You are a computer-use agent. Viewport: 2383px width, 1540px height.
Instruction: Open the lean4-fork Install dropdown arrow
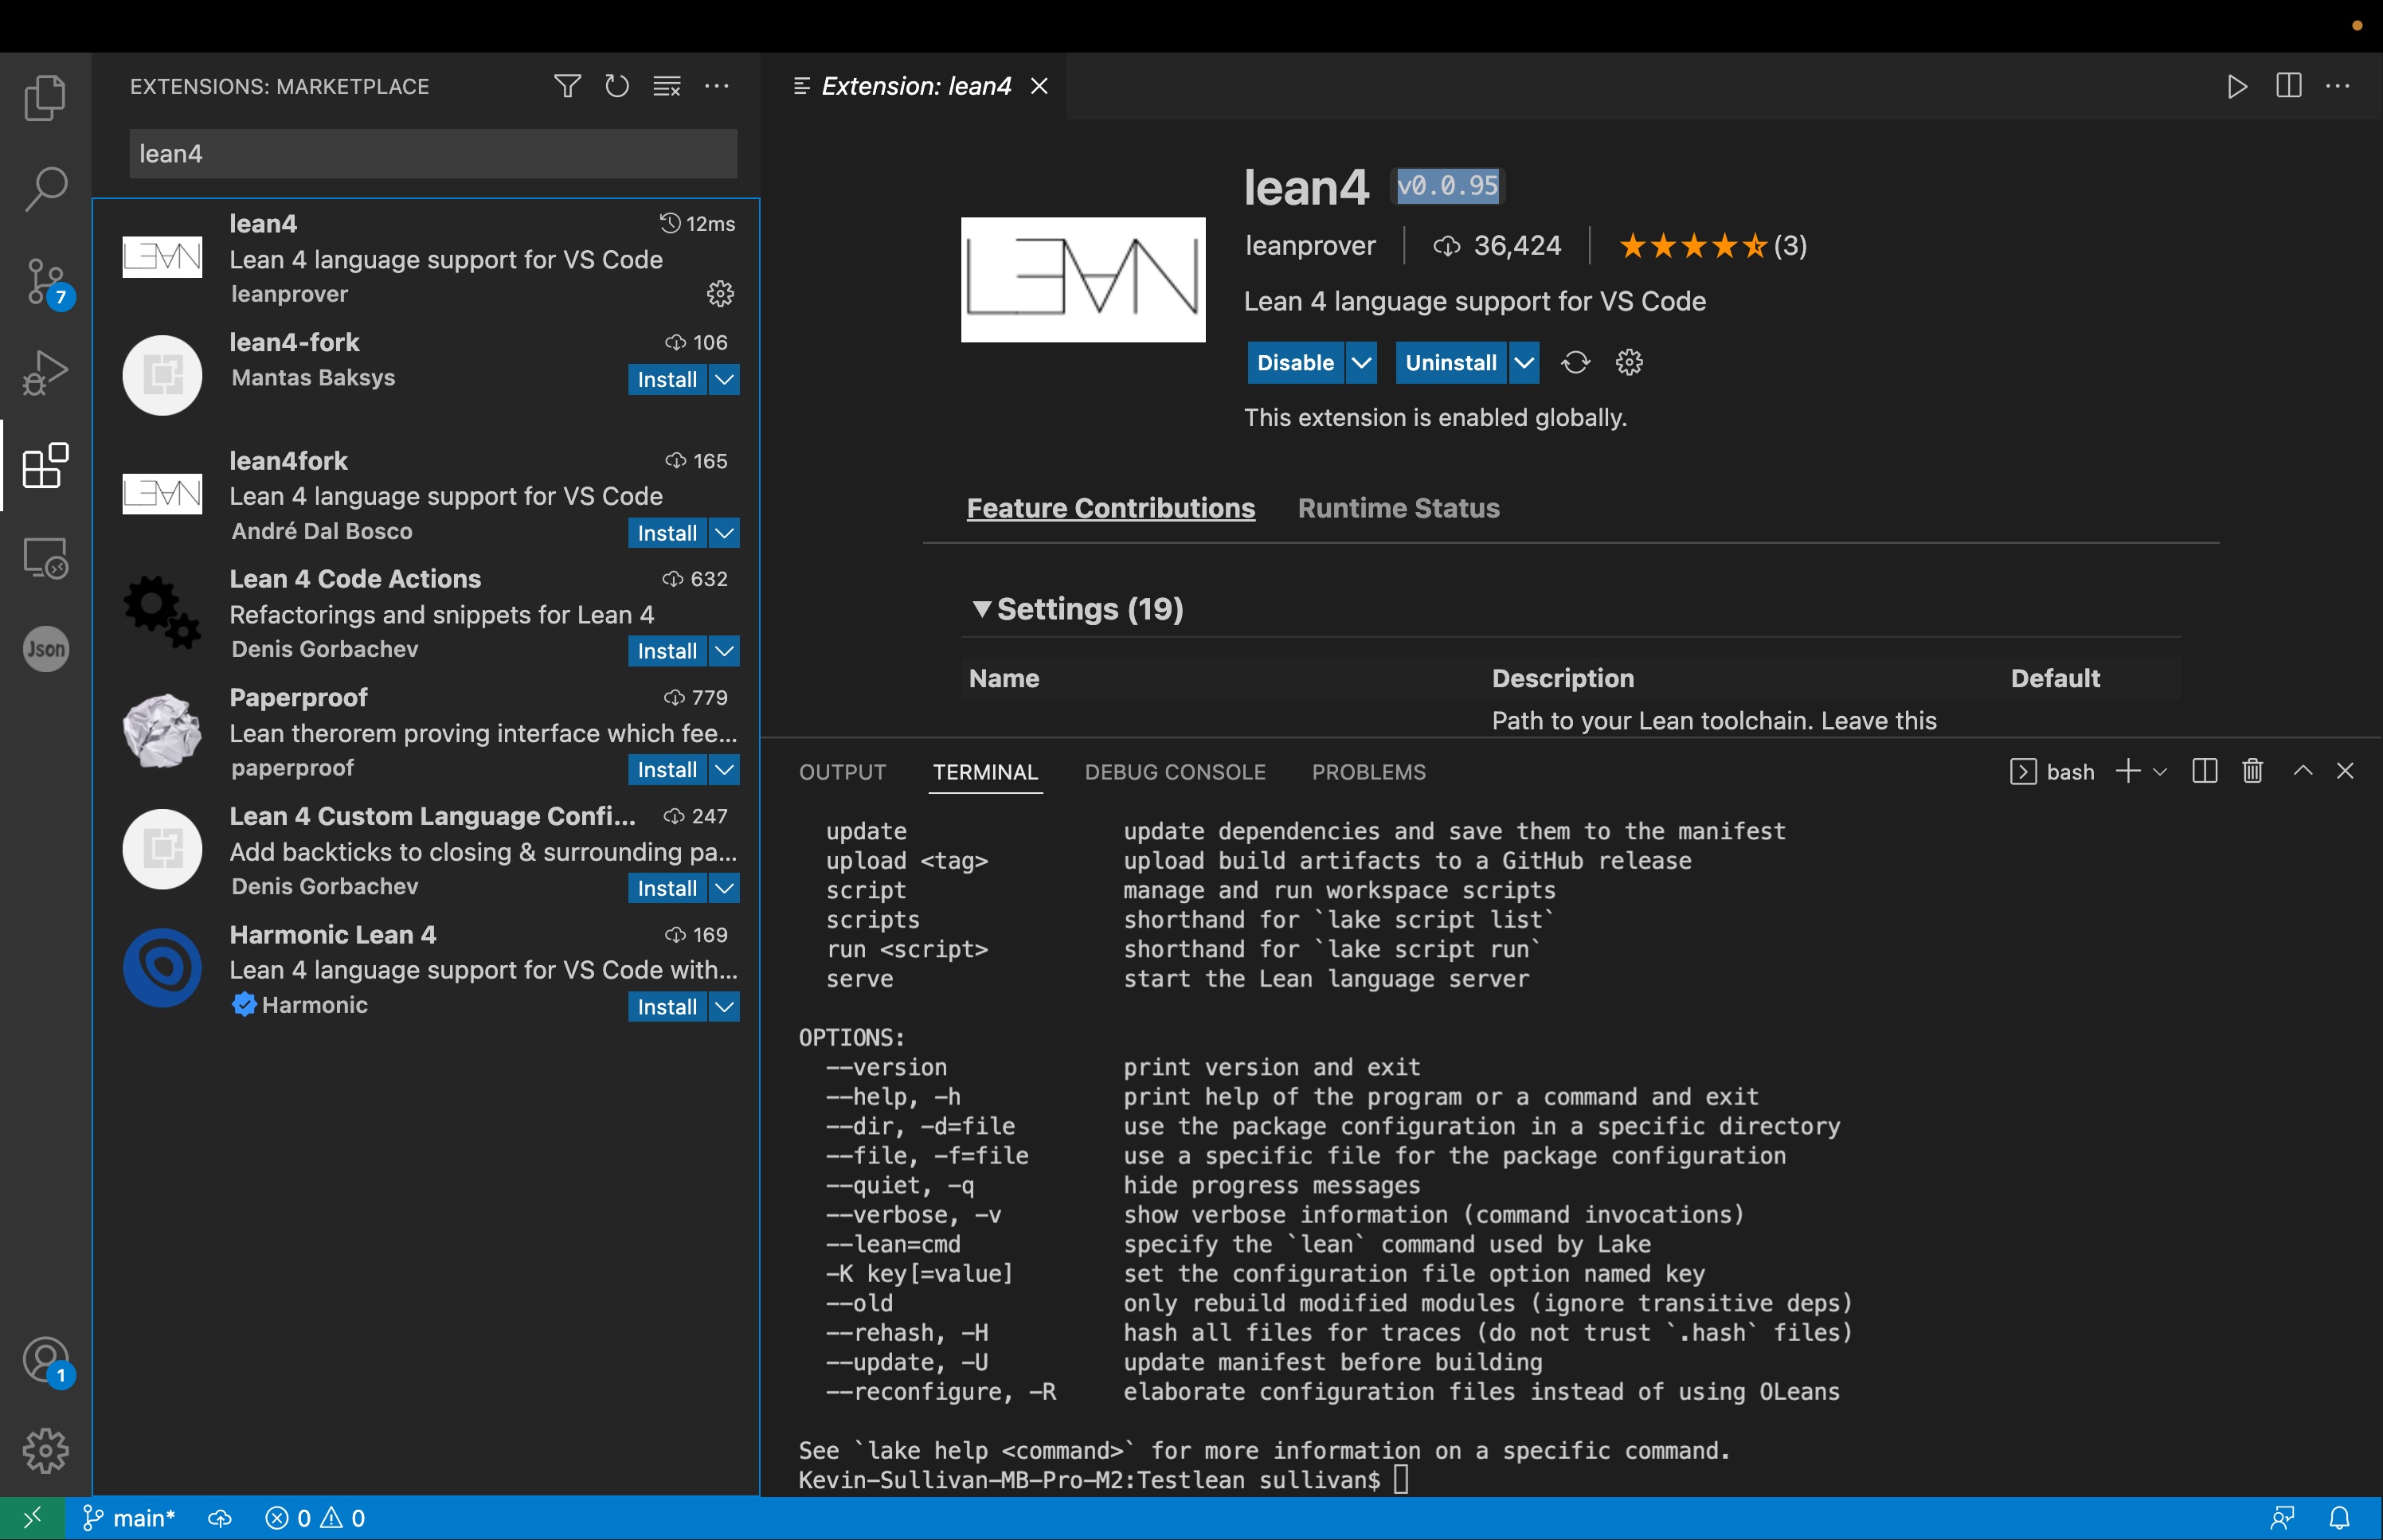coord(725,379)
